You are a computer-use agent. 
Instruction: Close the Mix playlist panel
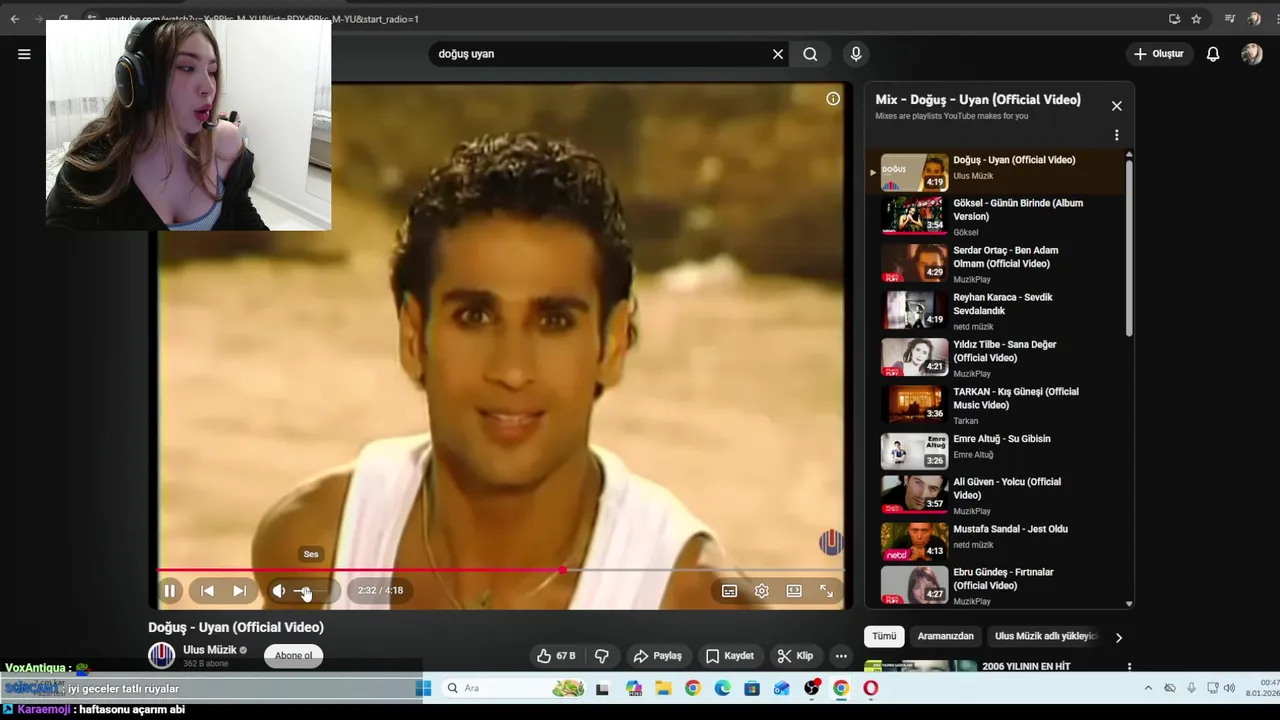click(x=1117, y=106)
